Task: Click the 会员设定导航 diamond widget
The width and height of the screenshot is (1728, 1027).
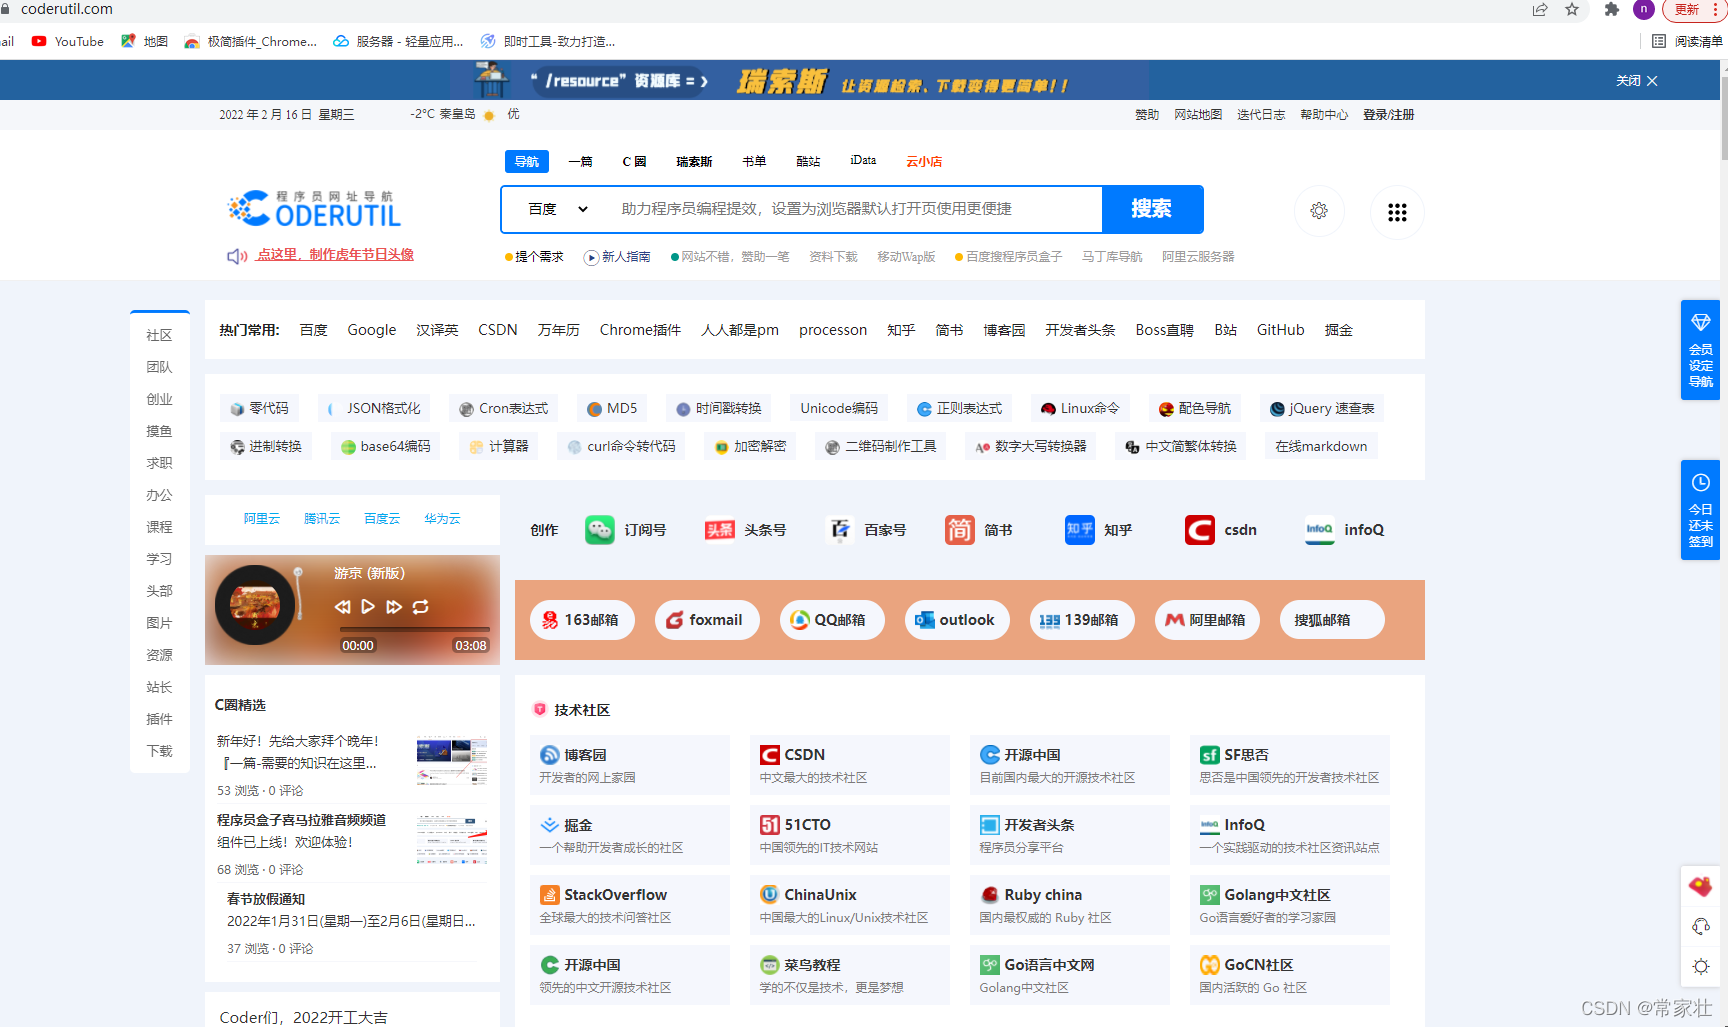Action: 1700,350
